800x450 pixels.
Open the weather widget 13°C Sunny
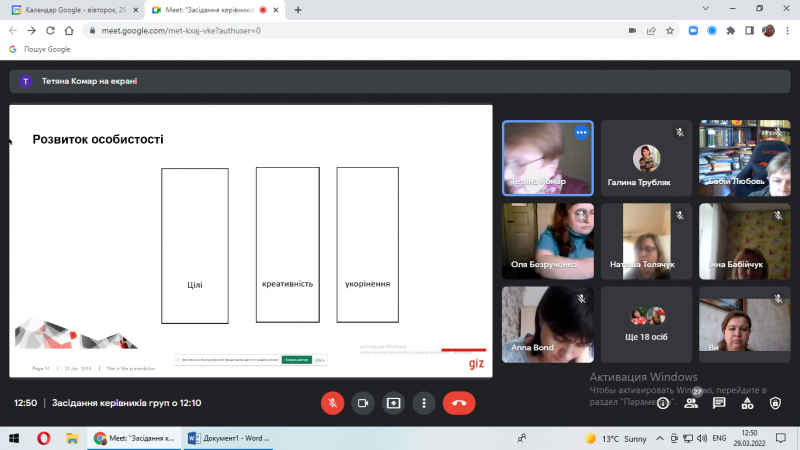coord(616,439)
